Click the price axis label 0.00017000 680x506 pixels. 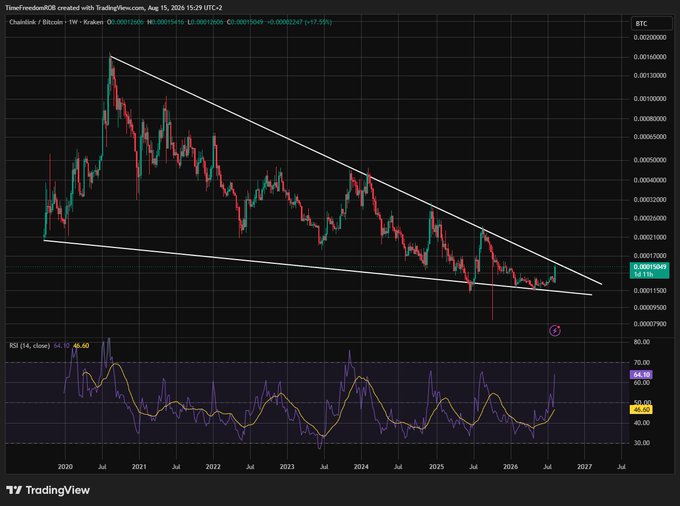[650, 256]
